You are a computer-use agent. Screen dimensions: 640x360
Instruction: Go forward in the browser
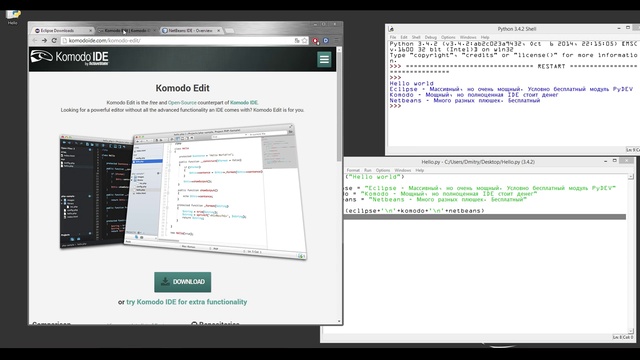coord(44,40)
